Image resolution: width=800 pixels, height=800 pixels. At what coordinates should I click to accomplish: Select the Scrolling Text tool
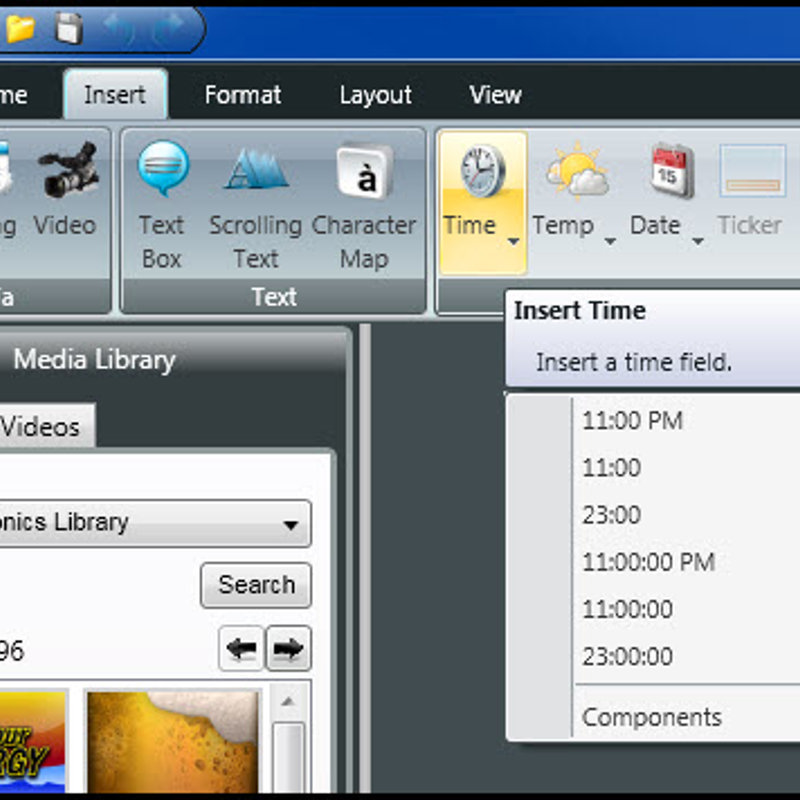click(x=255, y=170)
